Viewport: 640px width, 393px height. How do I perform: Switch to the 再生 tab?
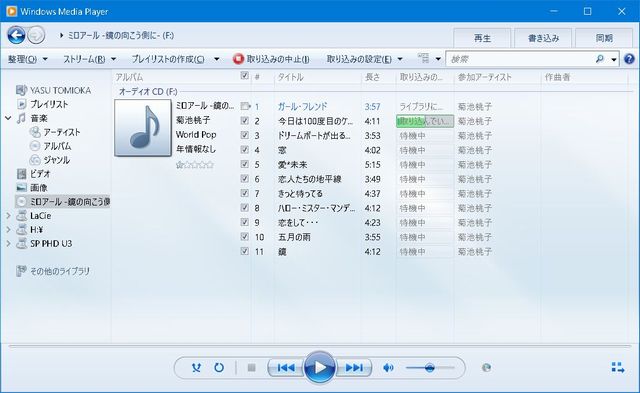[482, 38]
